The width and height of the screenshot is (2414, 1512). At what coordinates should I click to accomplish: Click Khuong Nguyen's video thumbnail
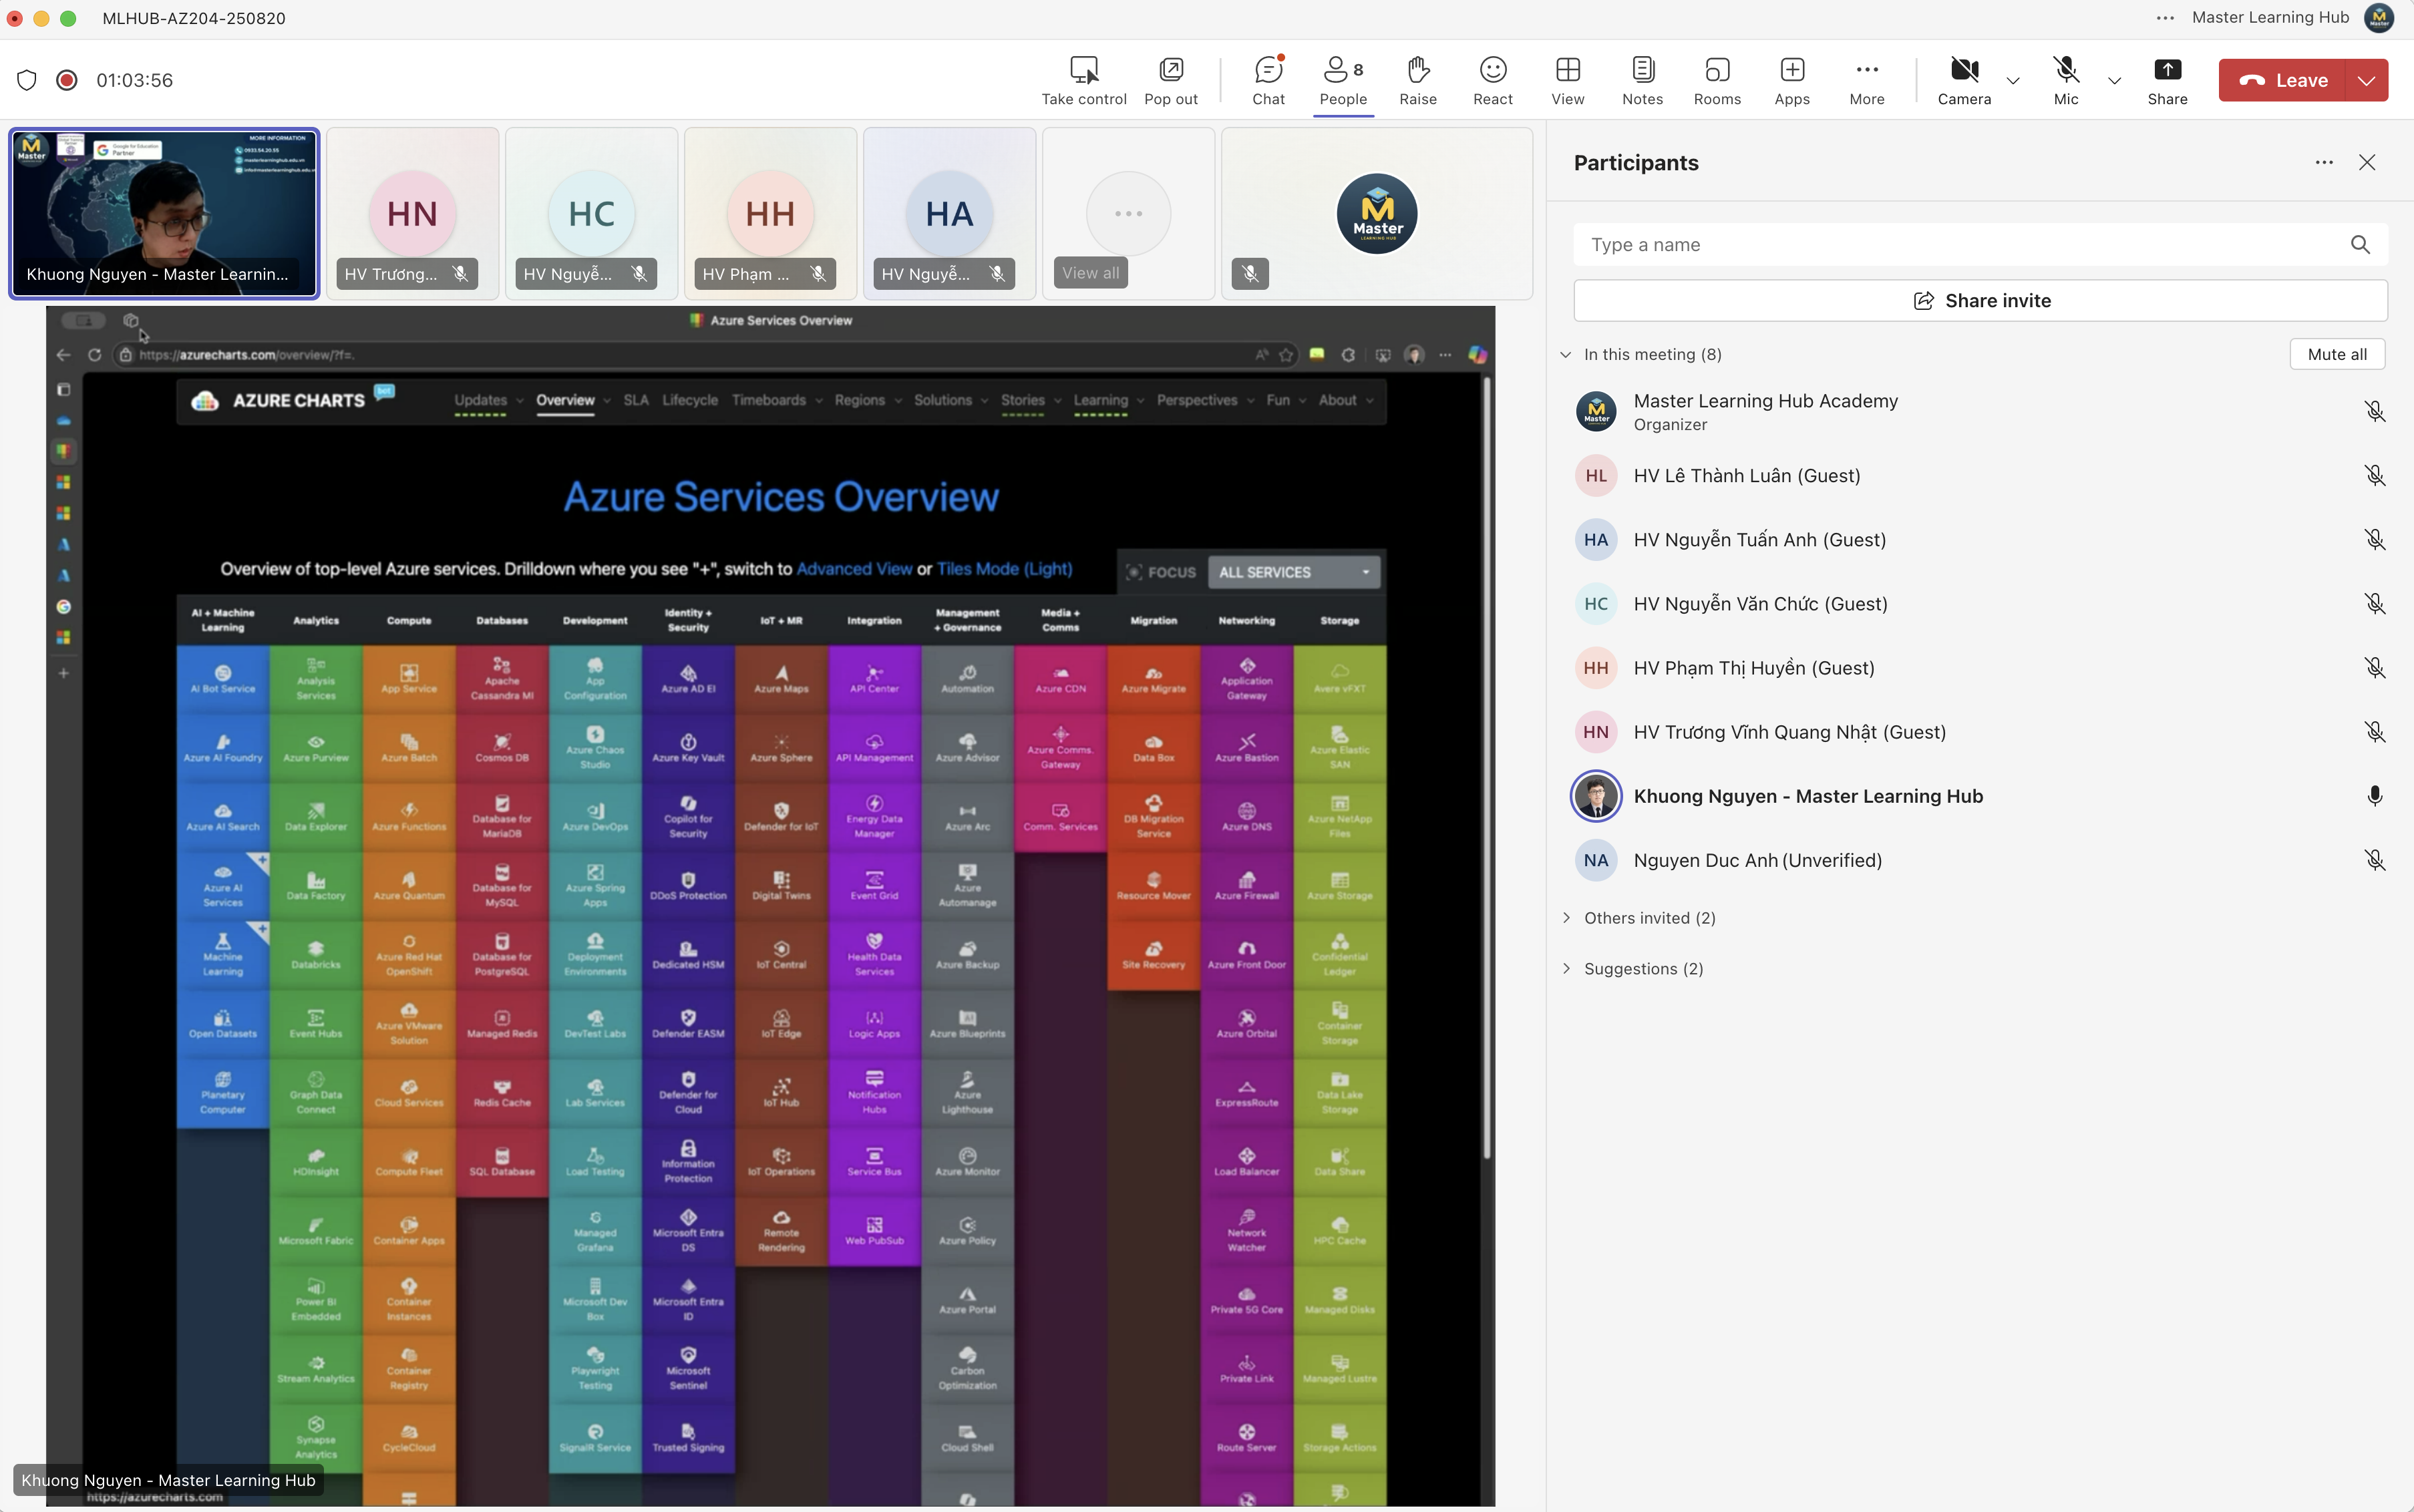pos(164,213)
